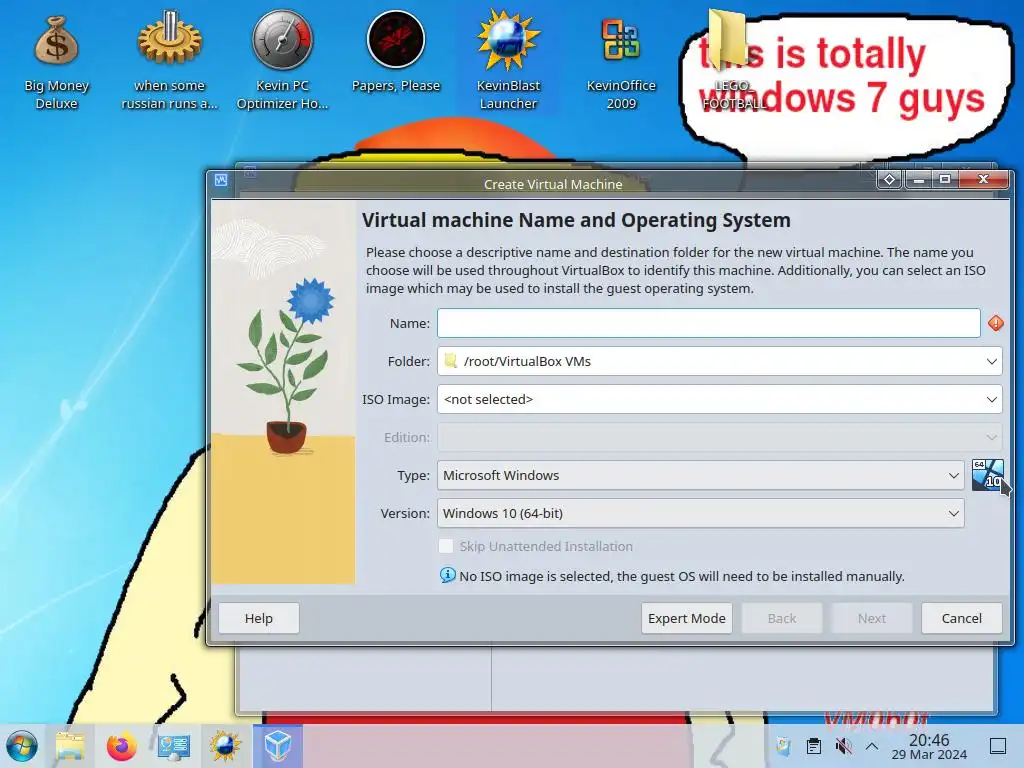Open the file manager in taskbar
This screenshot has width=1024, height=768.
pos(70,746)
